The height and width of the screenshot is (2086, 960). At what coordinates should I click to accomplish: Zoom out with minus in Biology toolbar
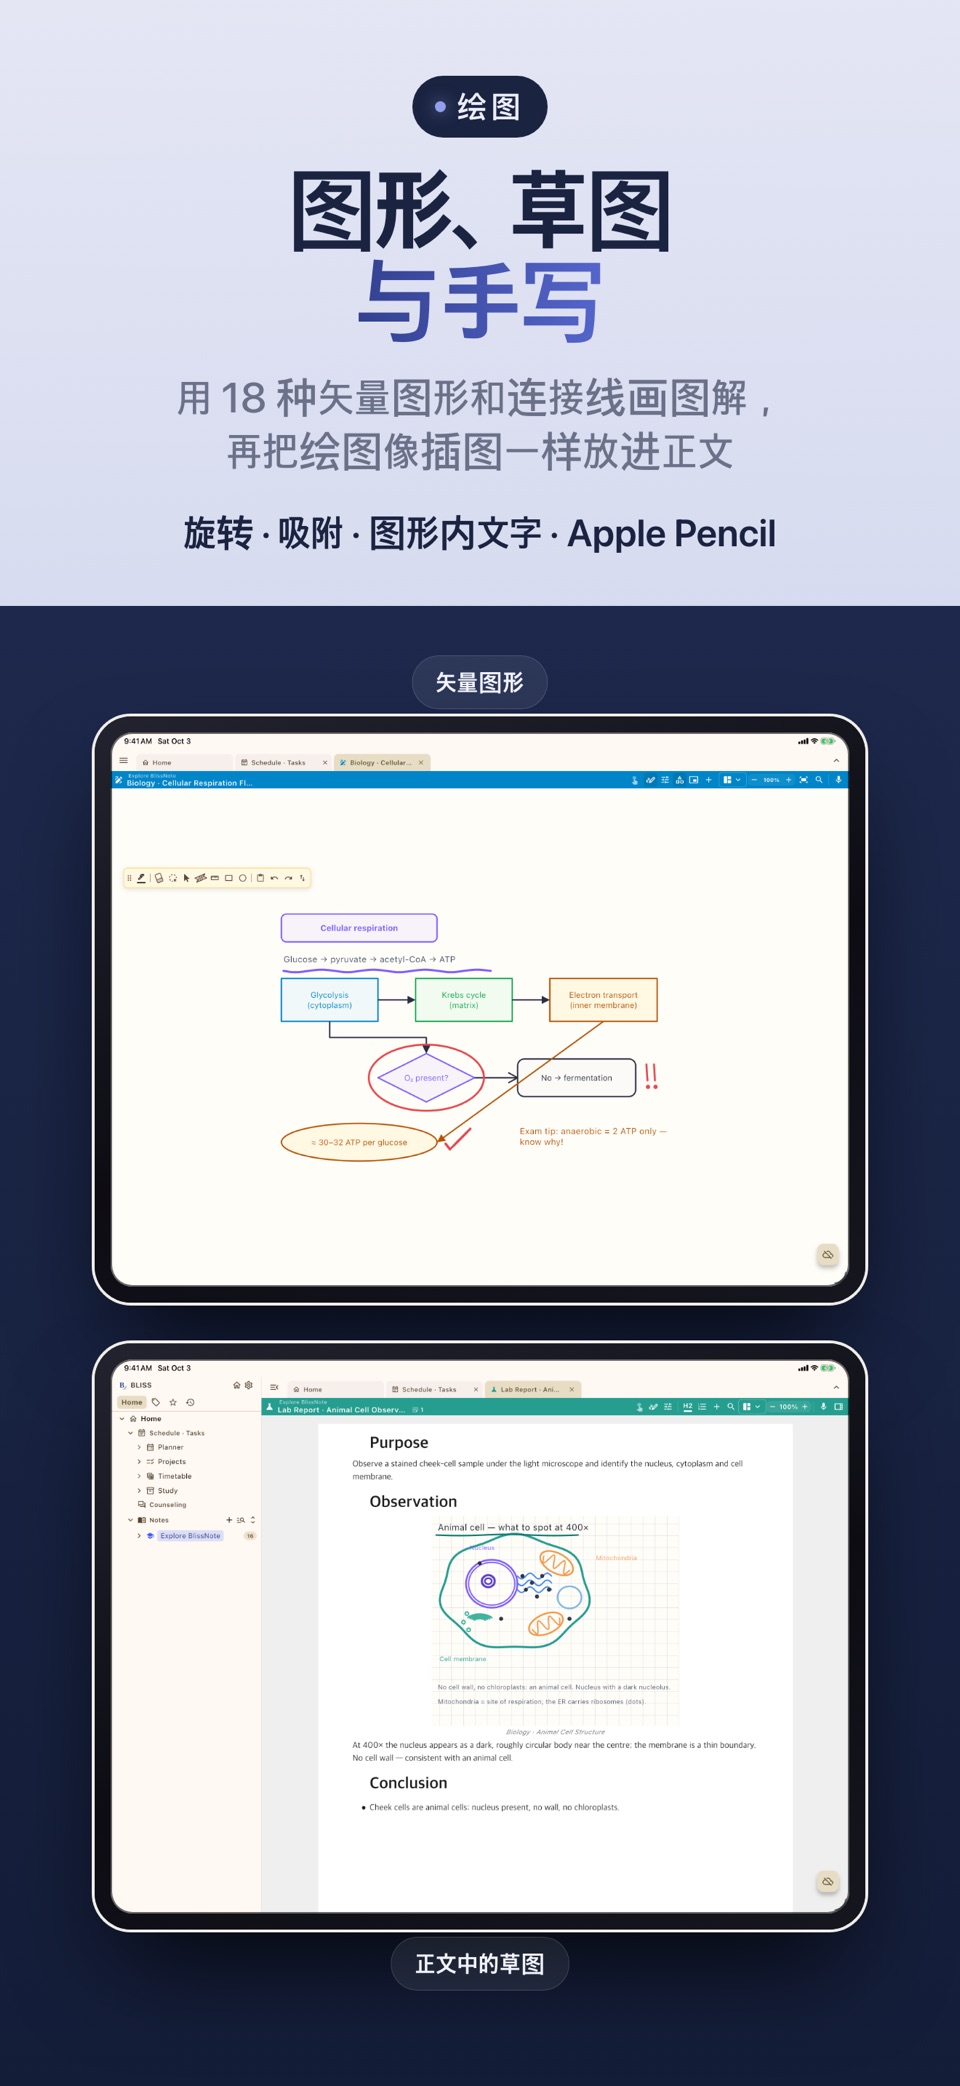pyautogui.click(x=754, y=780)
